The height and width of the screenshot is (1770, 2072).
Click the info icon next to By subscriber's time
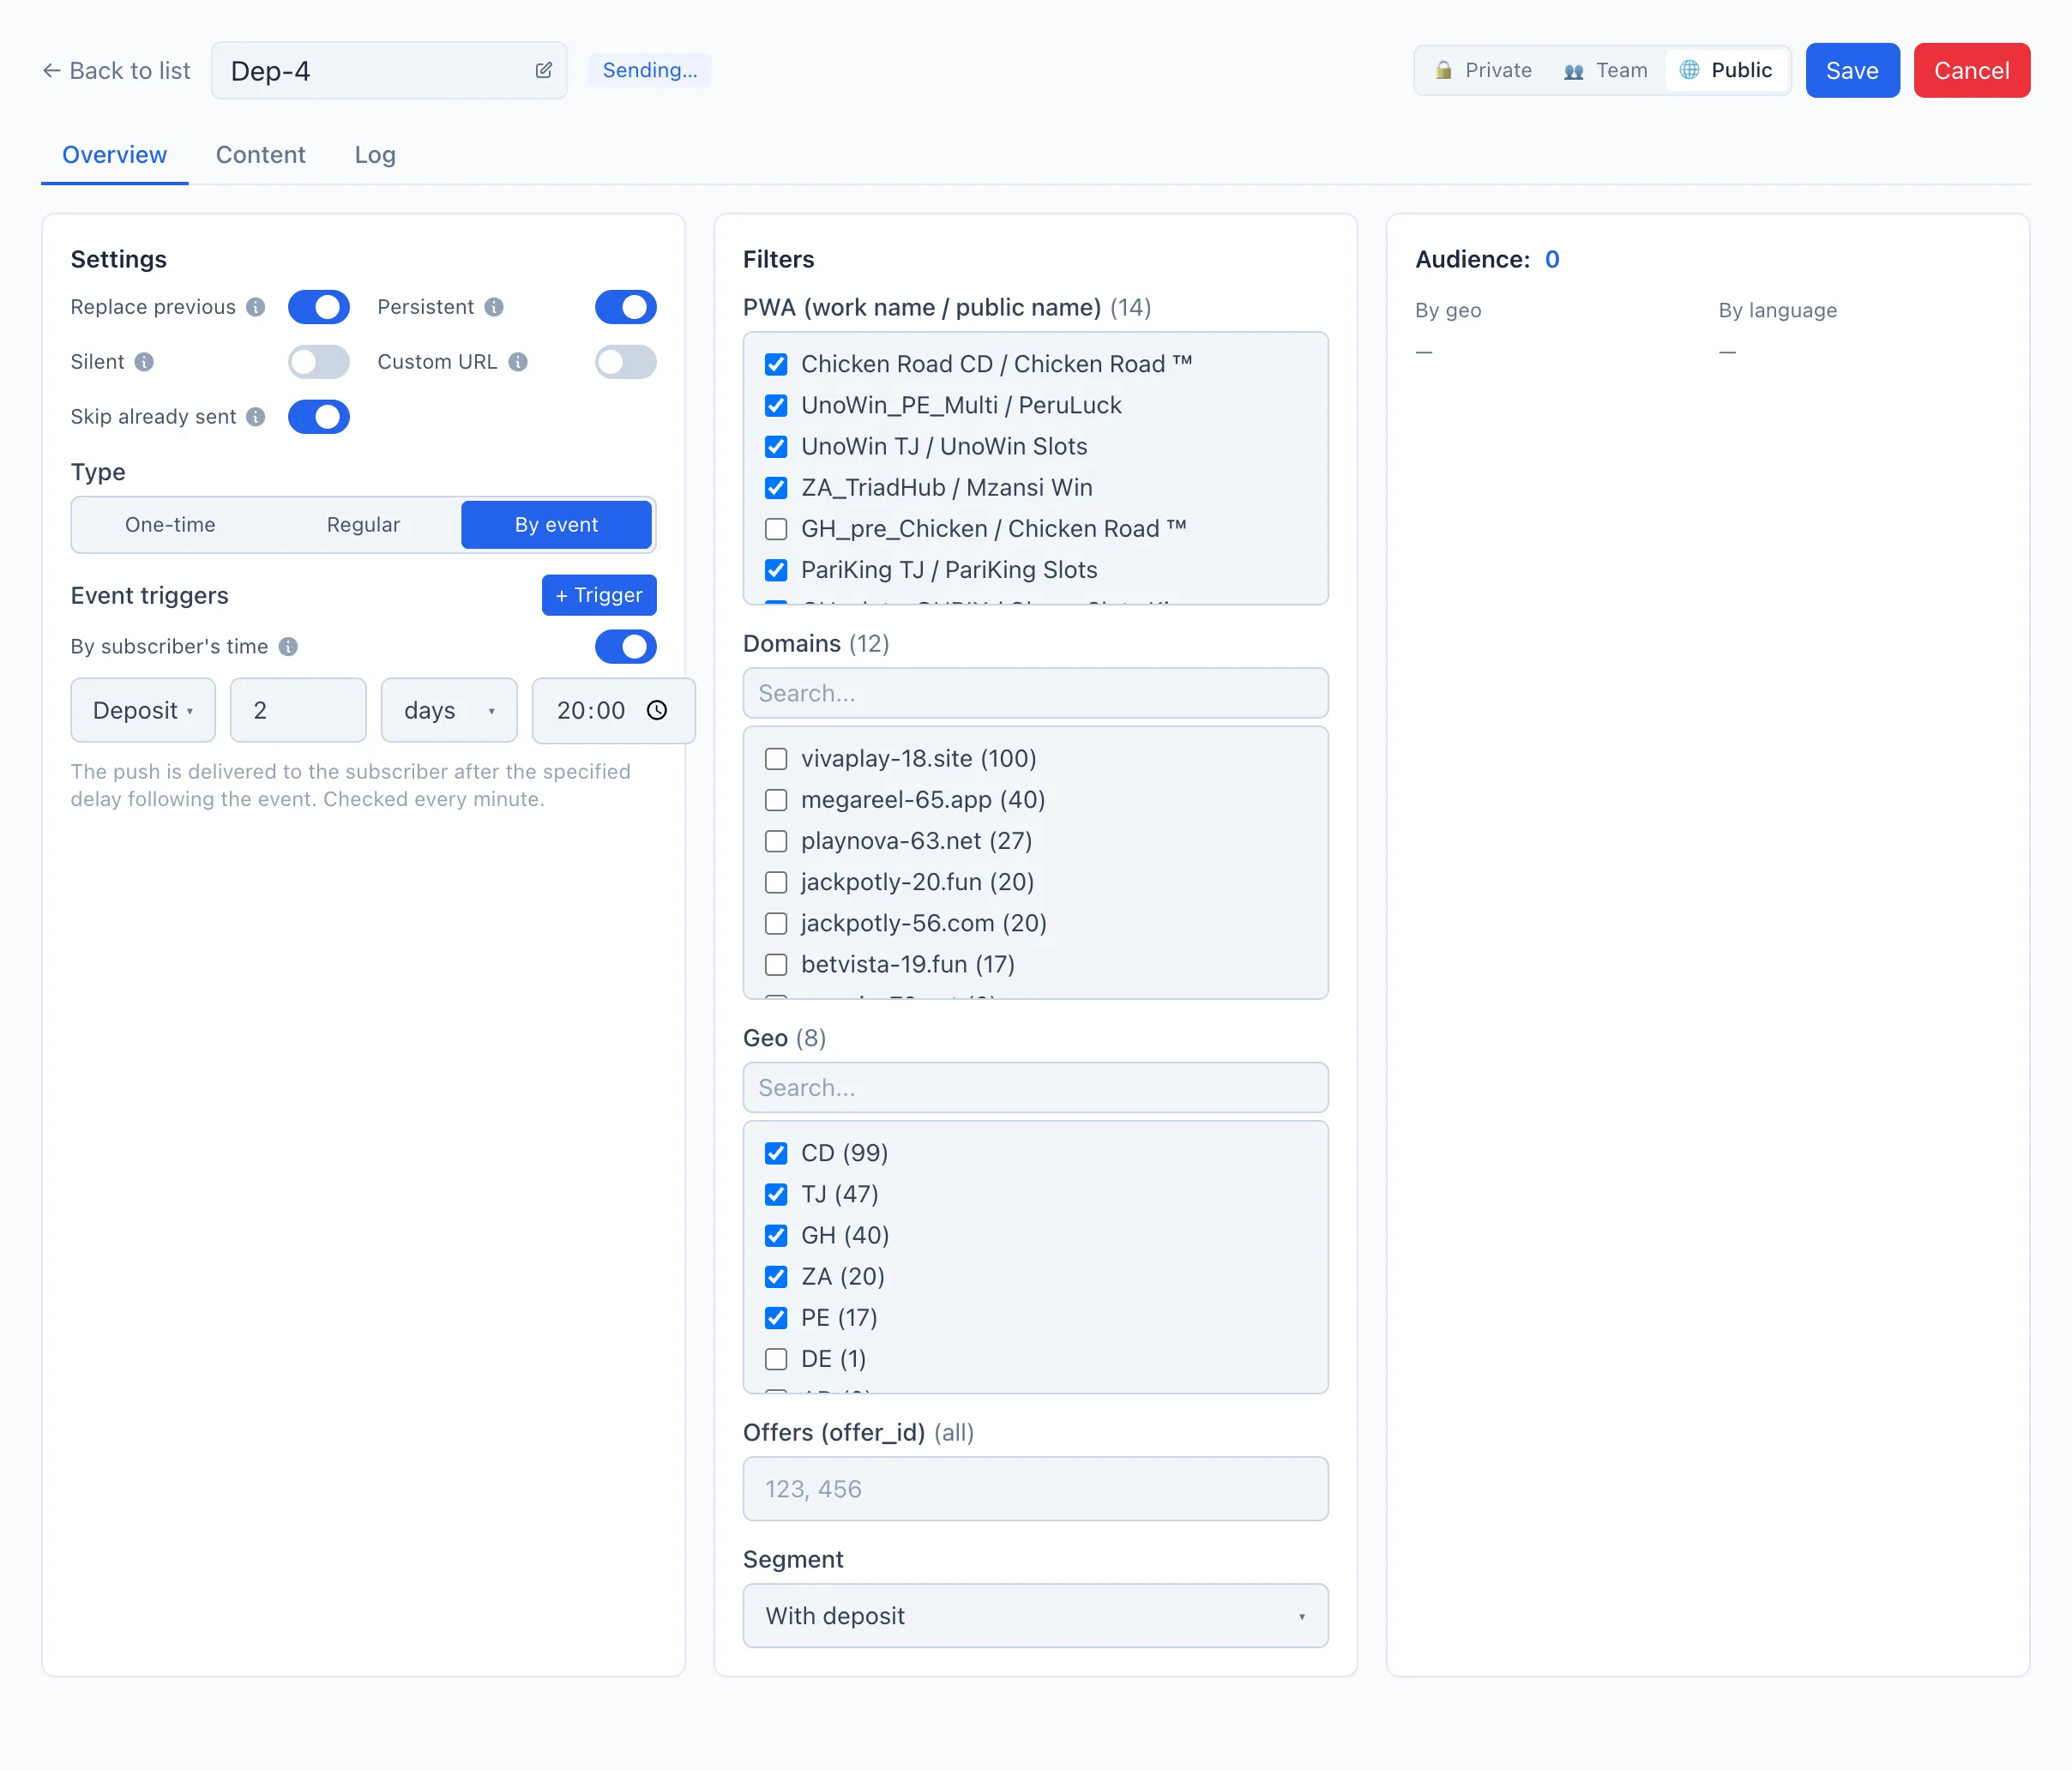coord(288,647)
